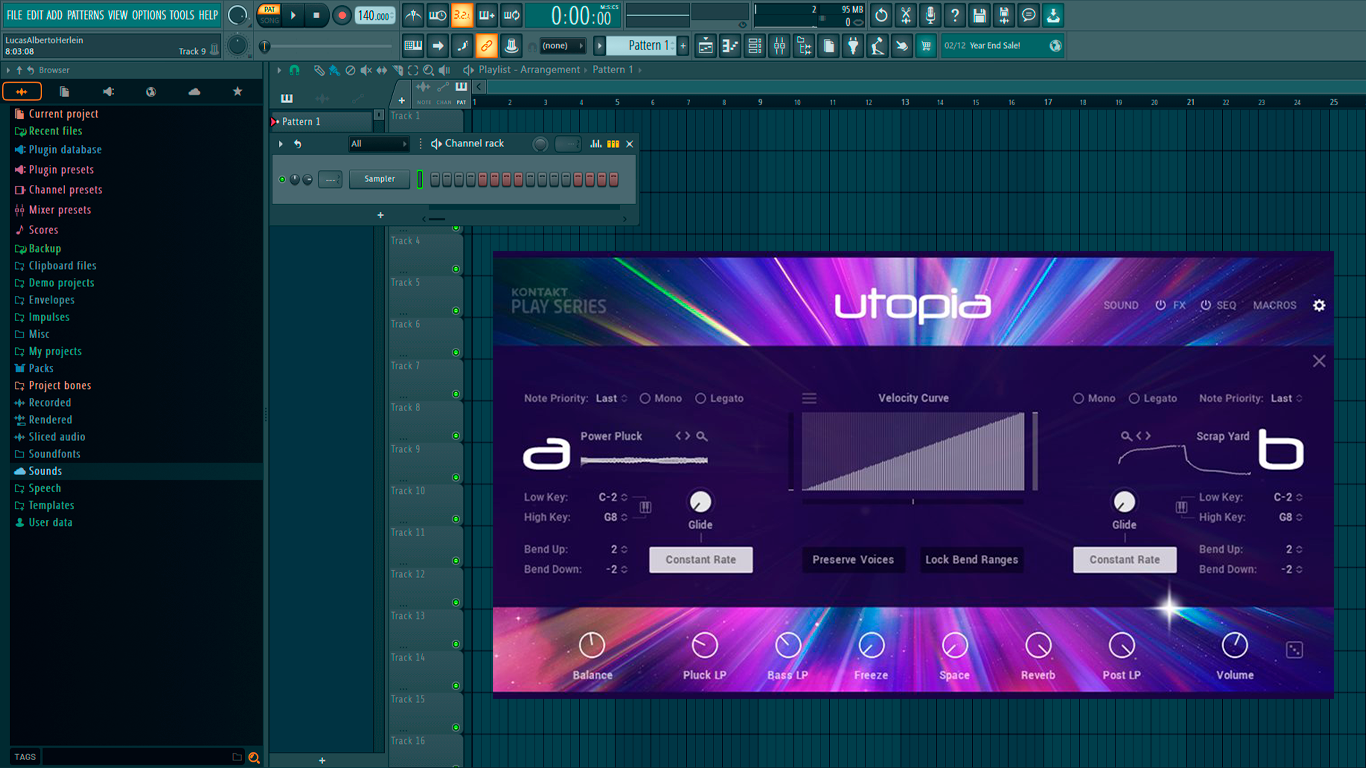This screenshot has width=1366, height=768.
Task: Mute the Sampler channel green LED
Action: 282,179
